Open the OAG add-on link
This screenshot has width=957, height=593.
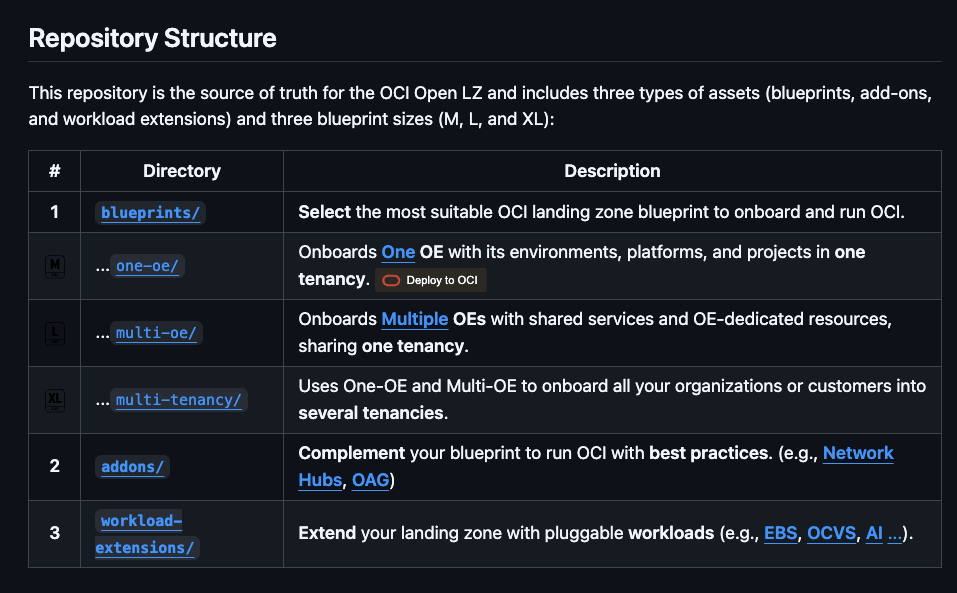(370, 481)
